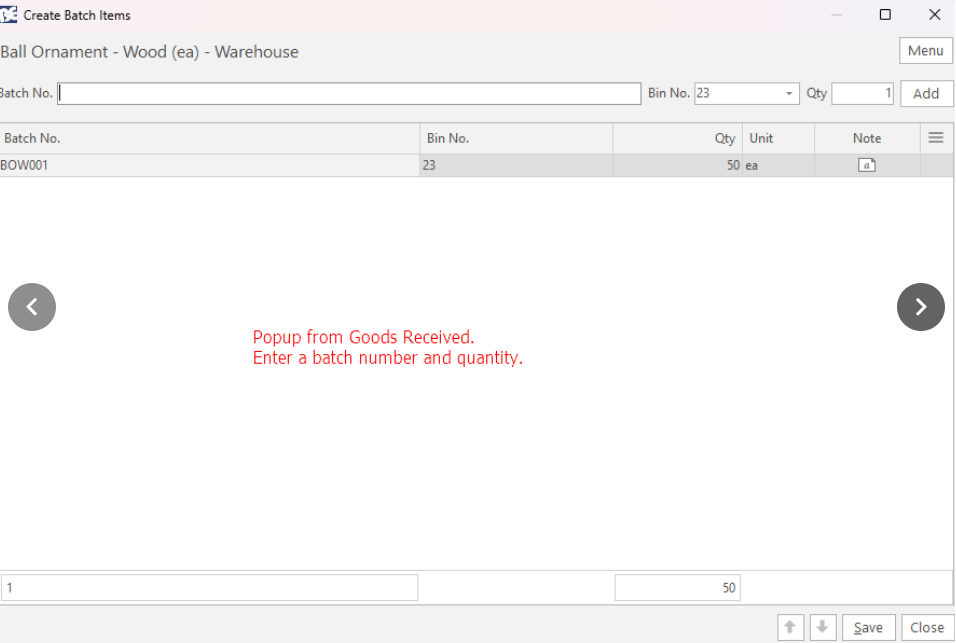
Task: Go to next slide arrow
Action: tap(921, 307)
